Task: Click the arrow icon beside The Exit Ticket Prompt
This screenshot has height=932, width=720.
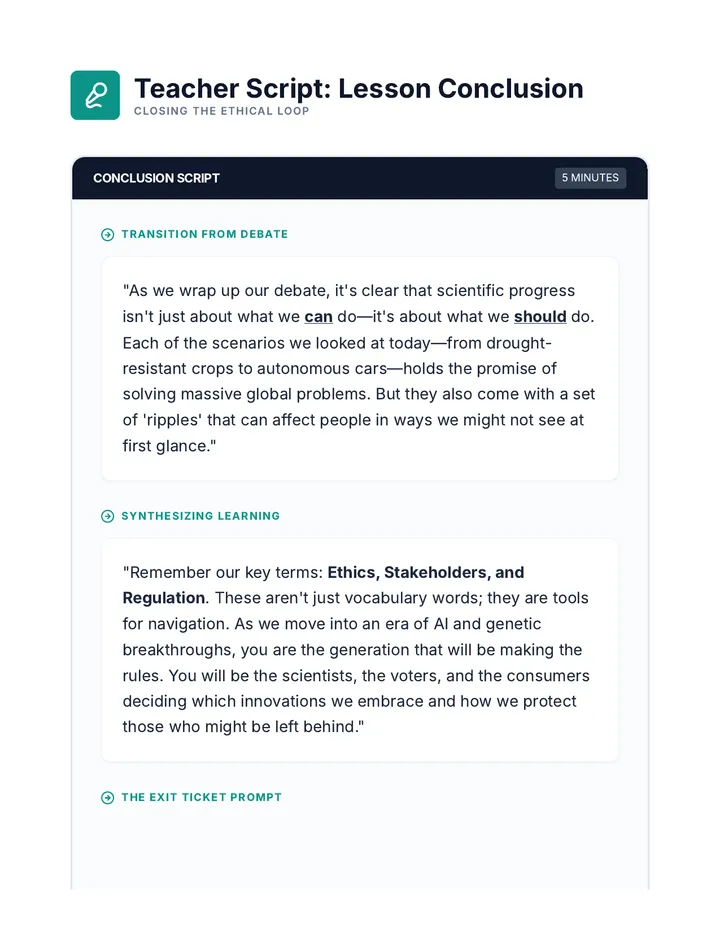Action: tap(108, 798)
